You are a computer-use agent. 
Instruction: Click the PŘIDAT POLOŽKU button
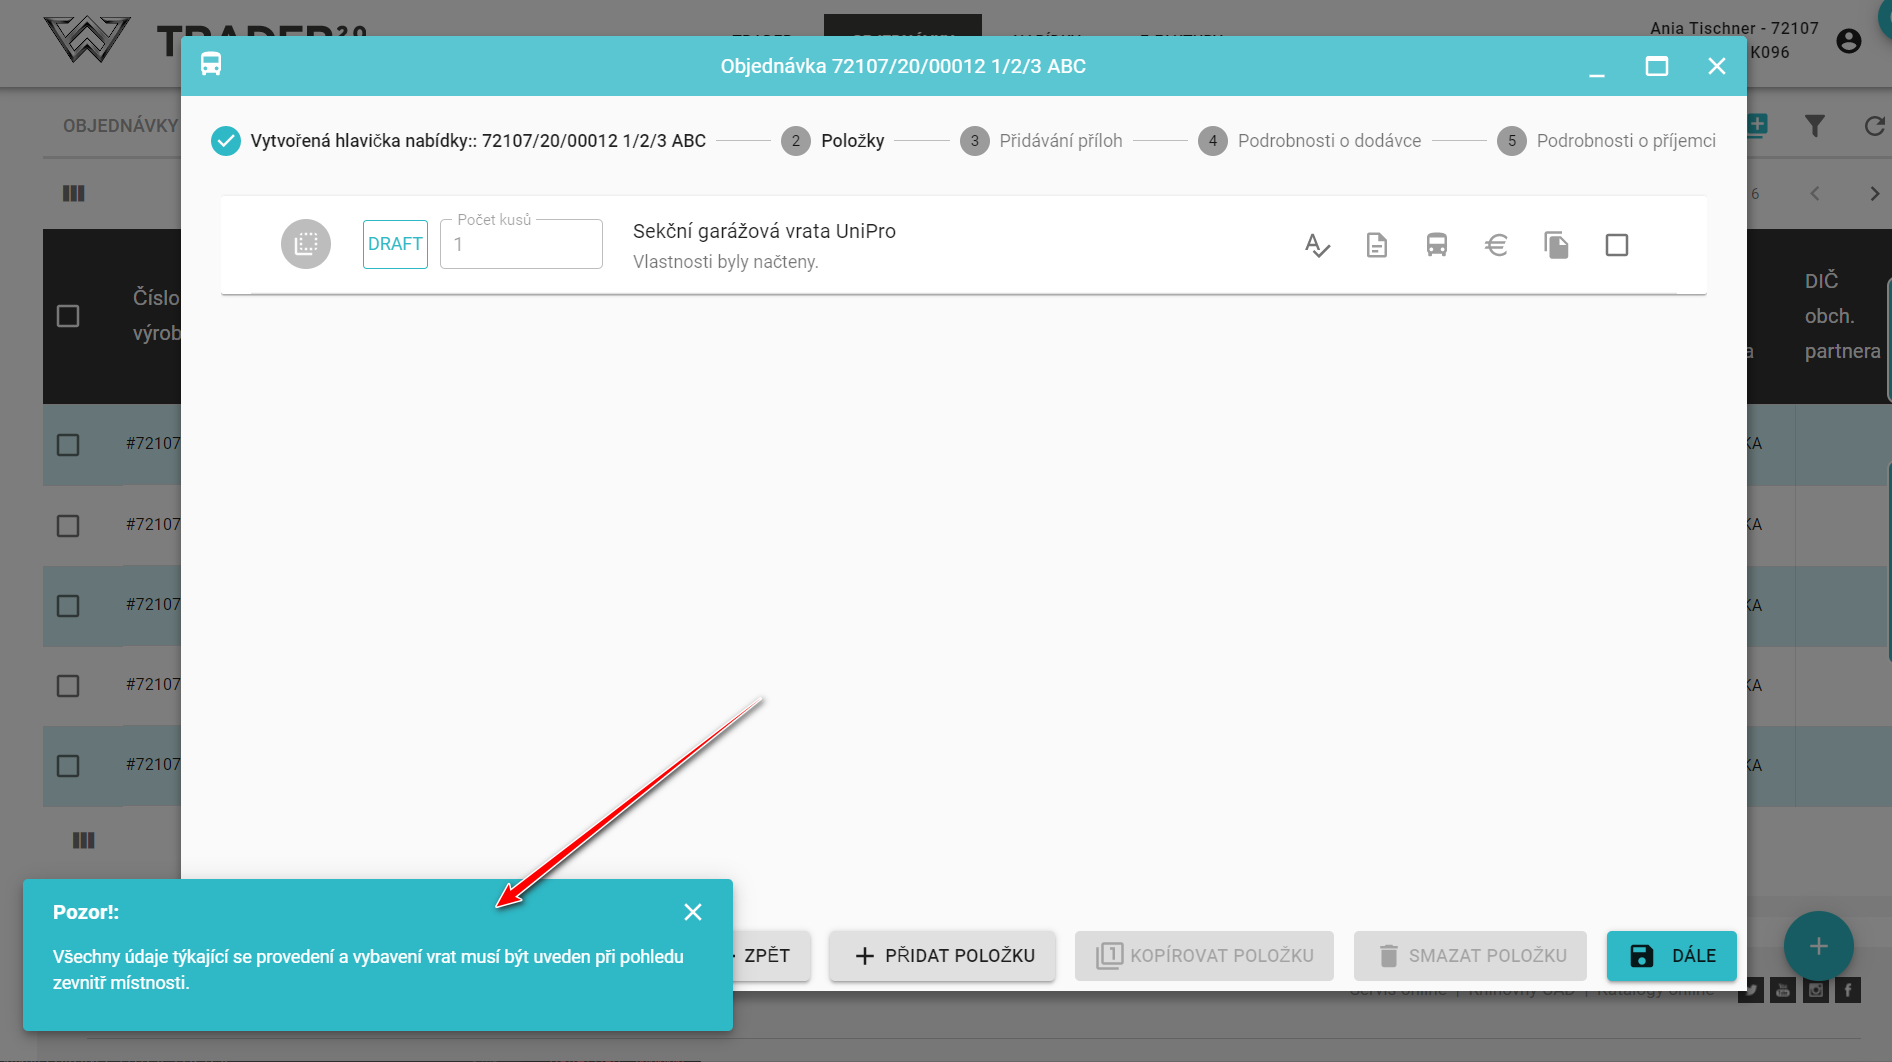pyautogui.click(x=942, y=956)
